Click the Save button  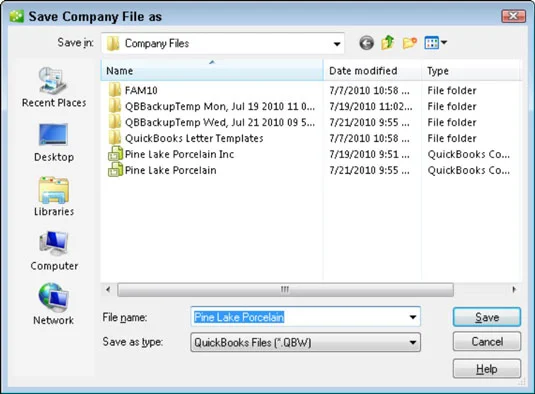[487, 317]
